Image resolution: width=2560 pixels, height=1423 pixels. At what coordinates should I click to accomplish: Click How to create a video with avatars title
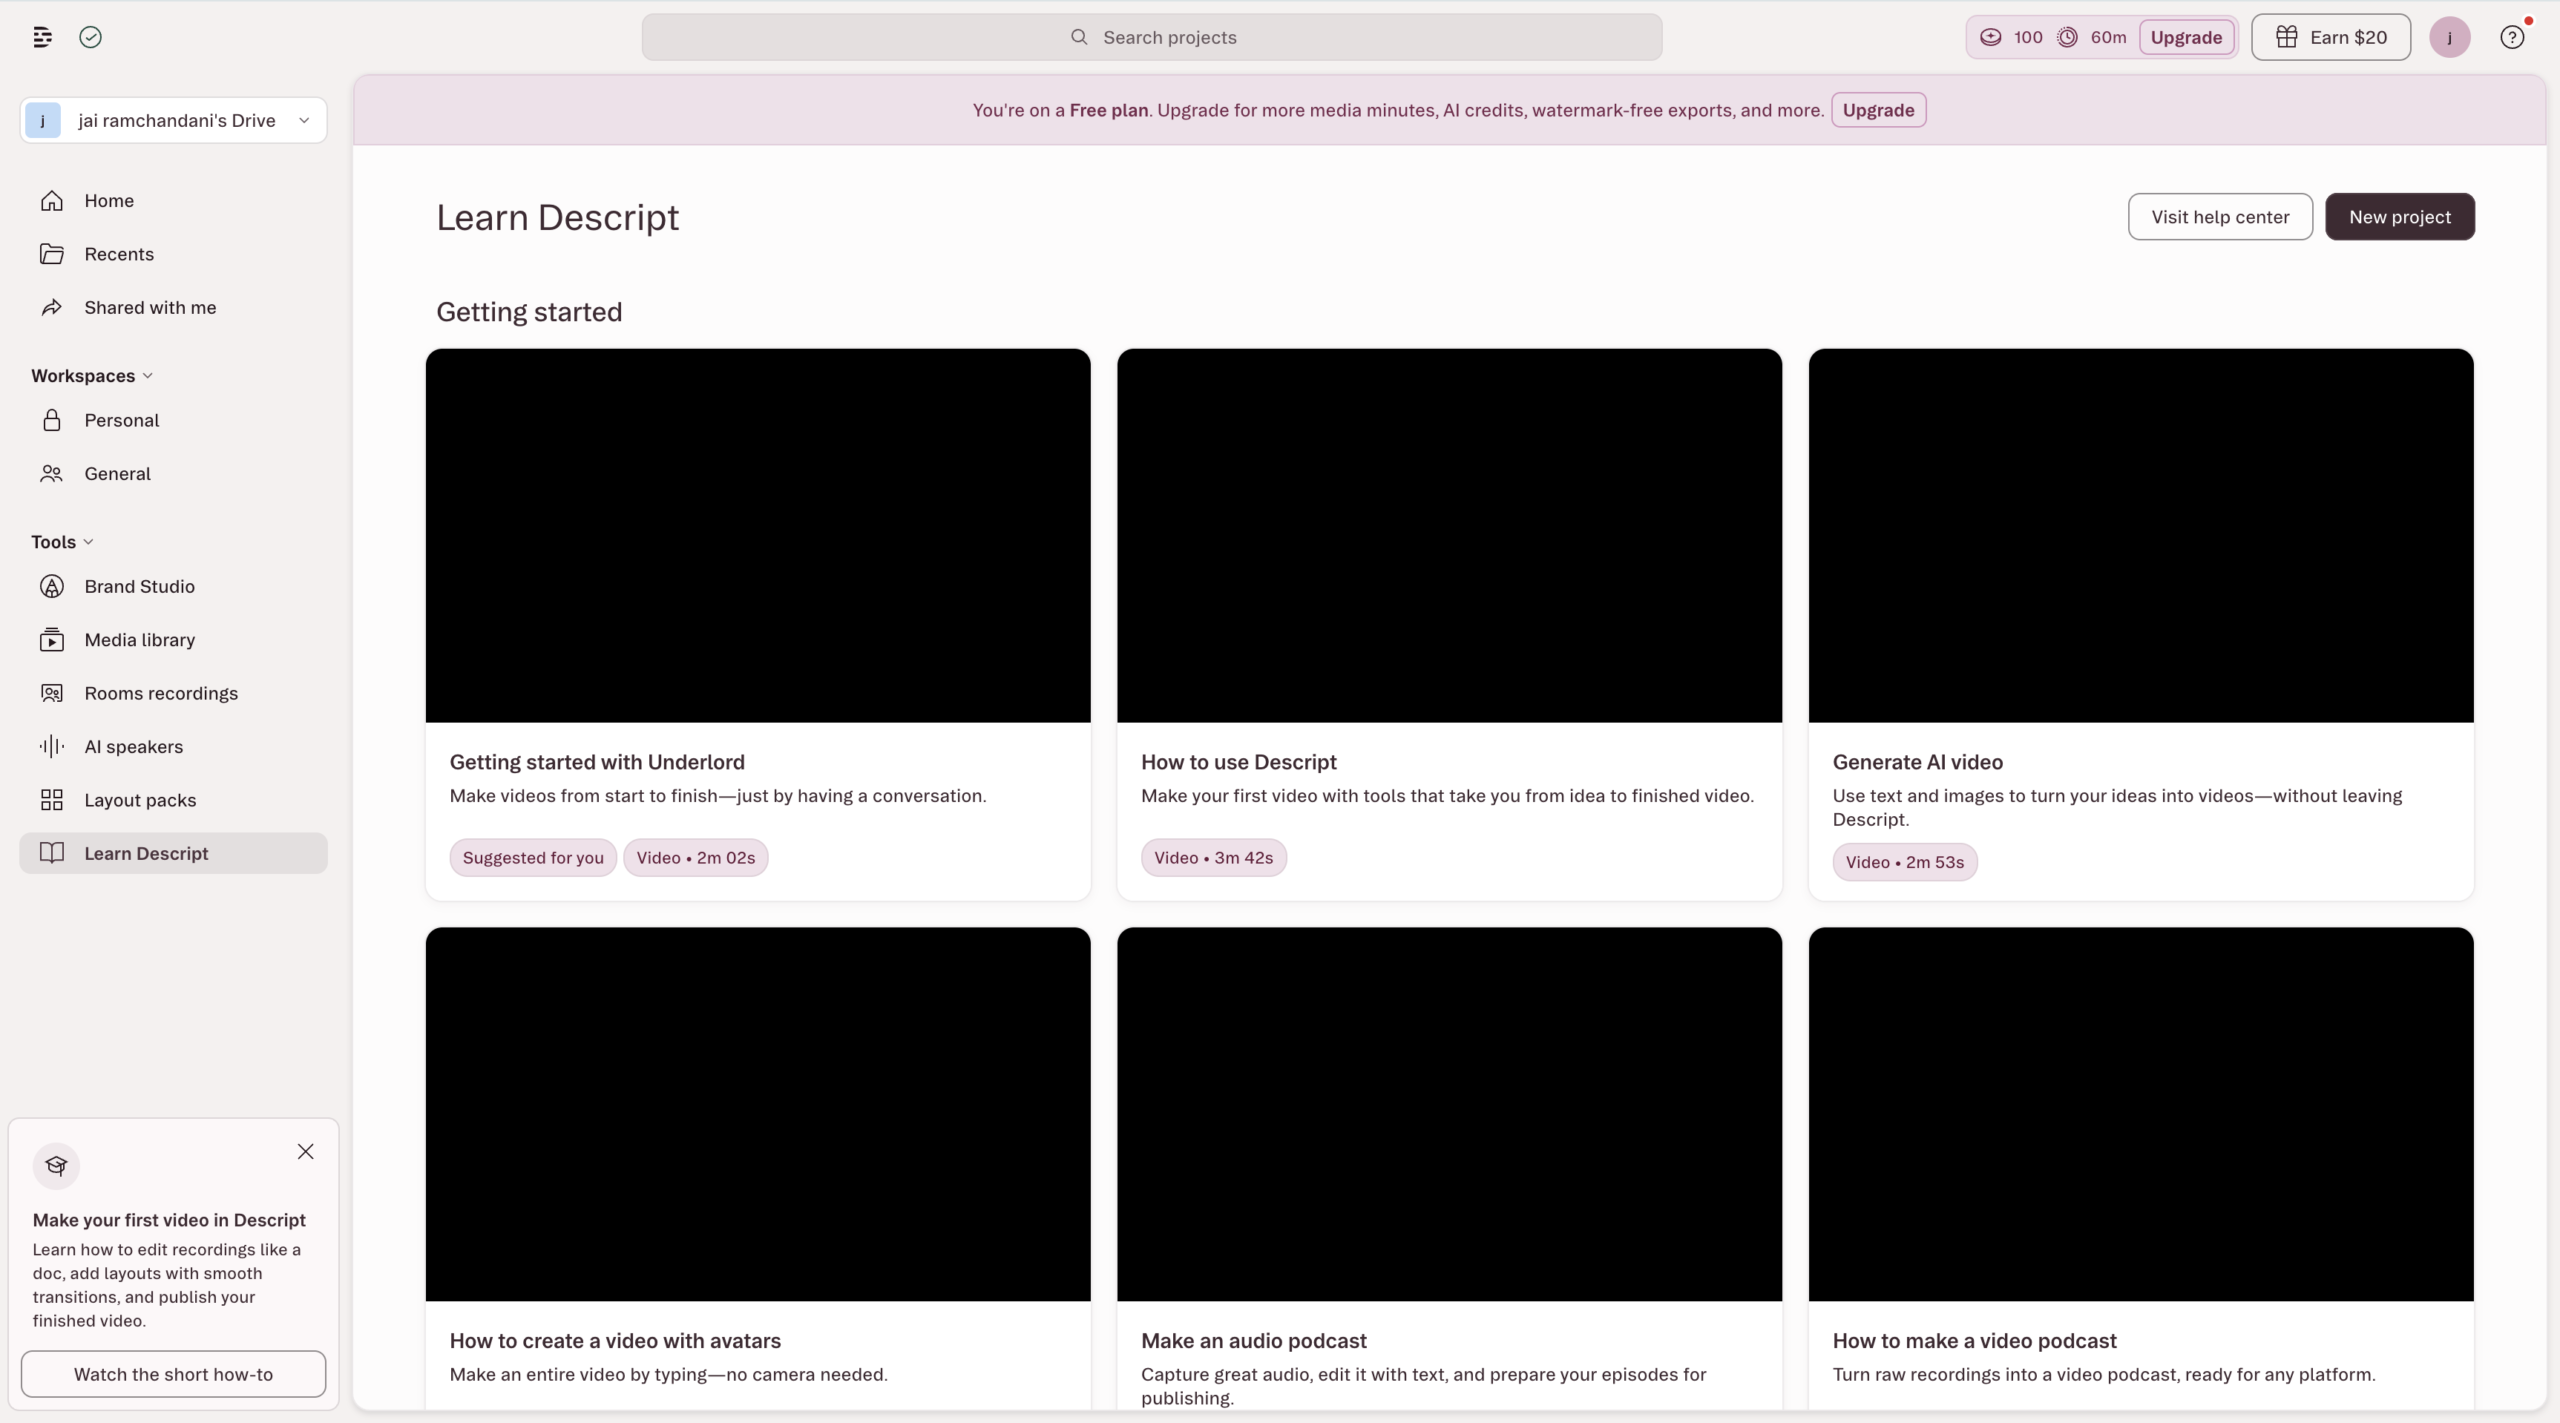[x=615, y=1341]
